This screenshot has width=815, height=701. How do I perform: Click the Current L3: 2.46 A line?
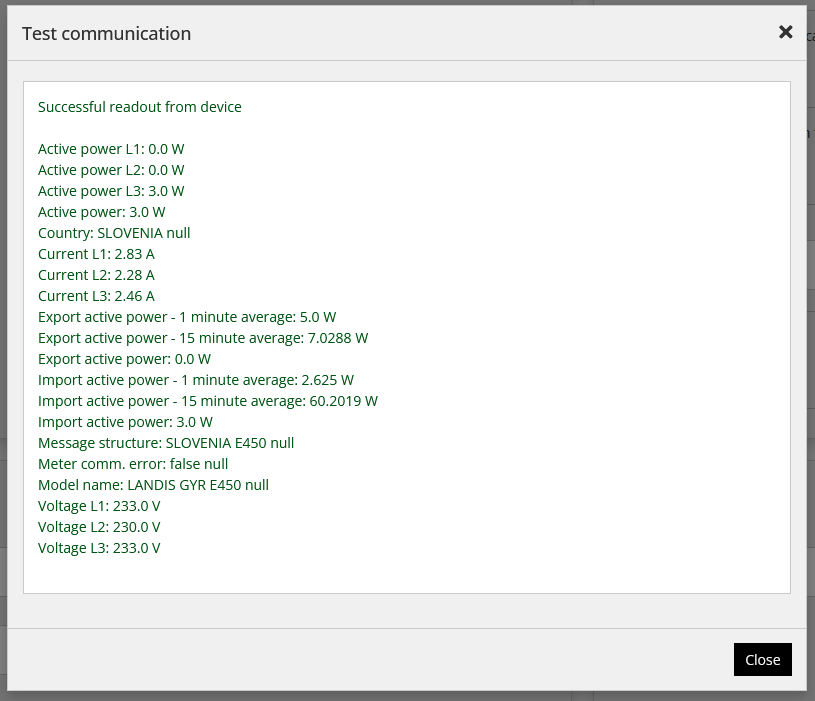[96, 296]
